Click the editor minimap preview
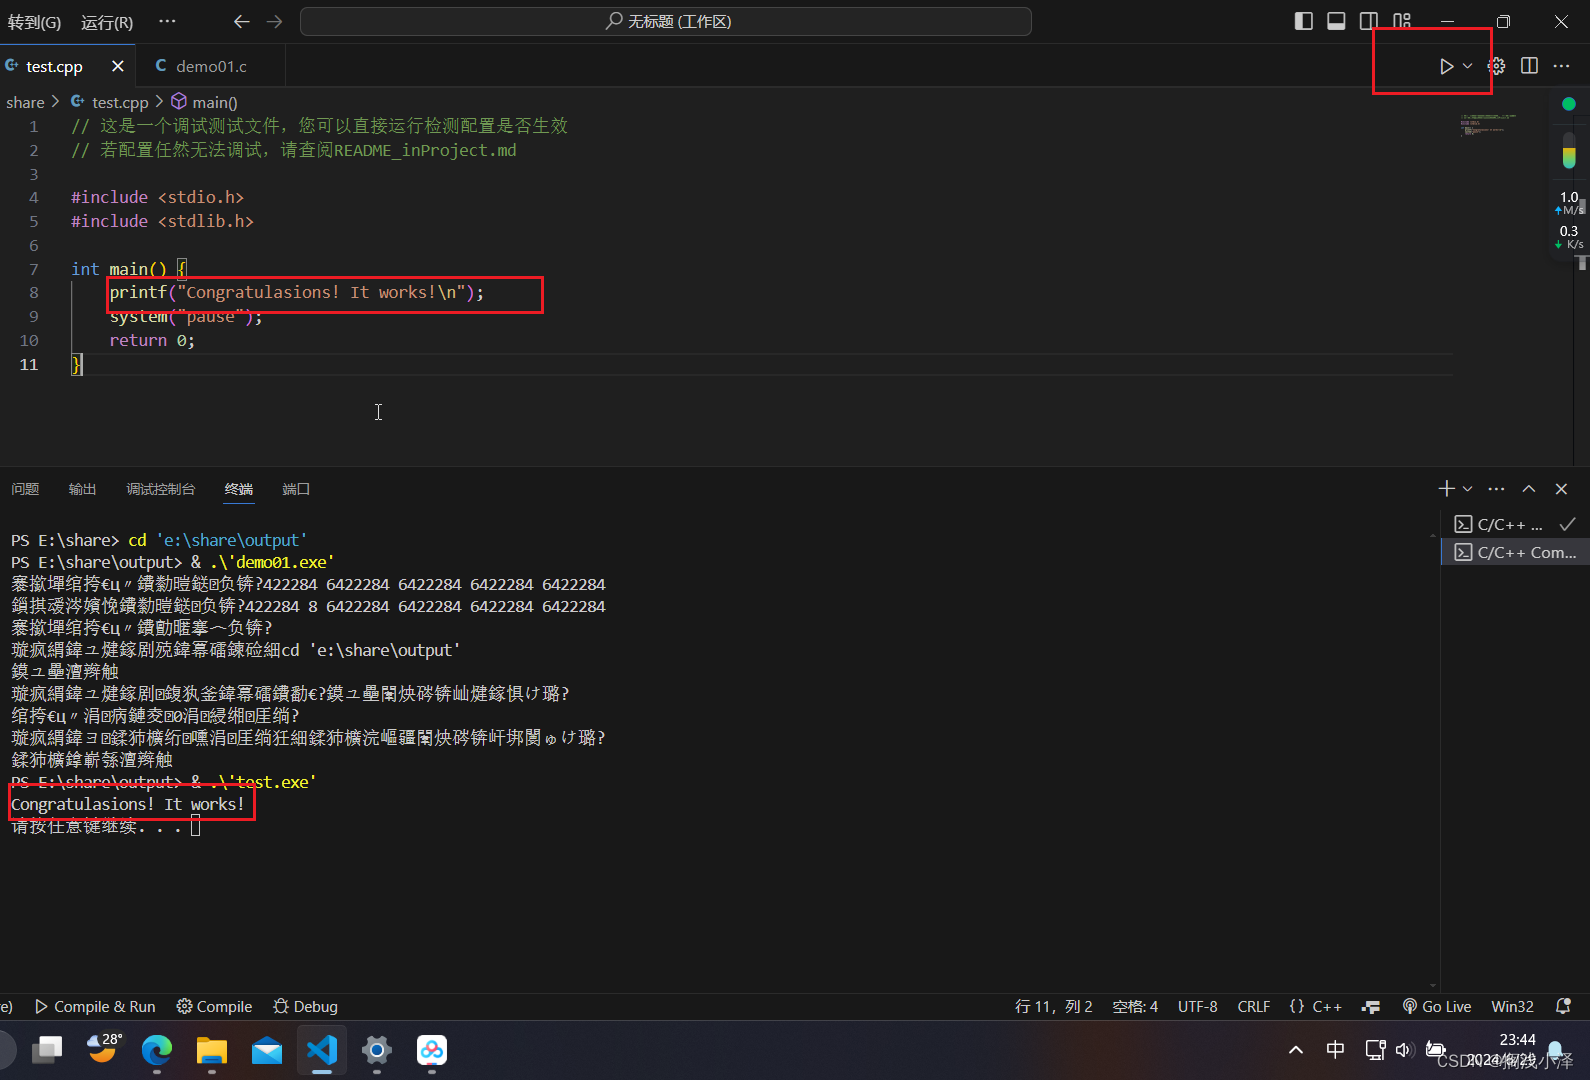Screen dimensions: 1590x1080 click(x=1490, y=125)
